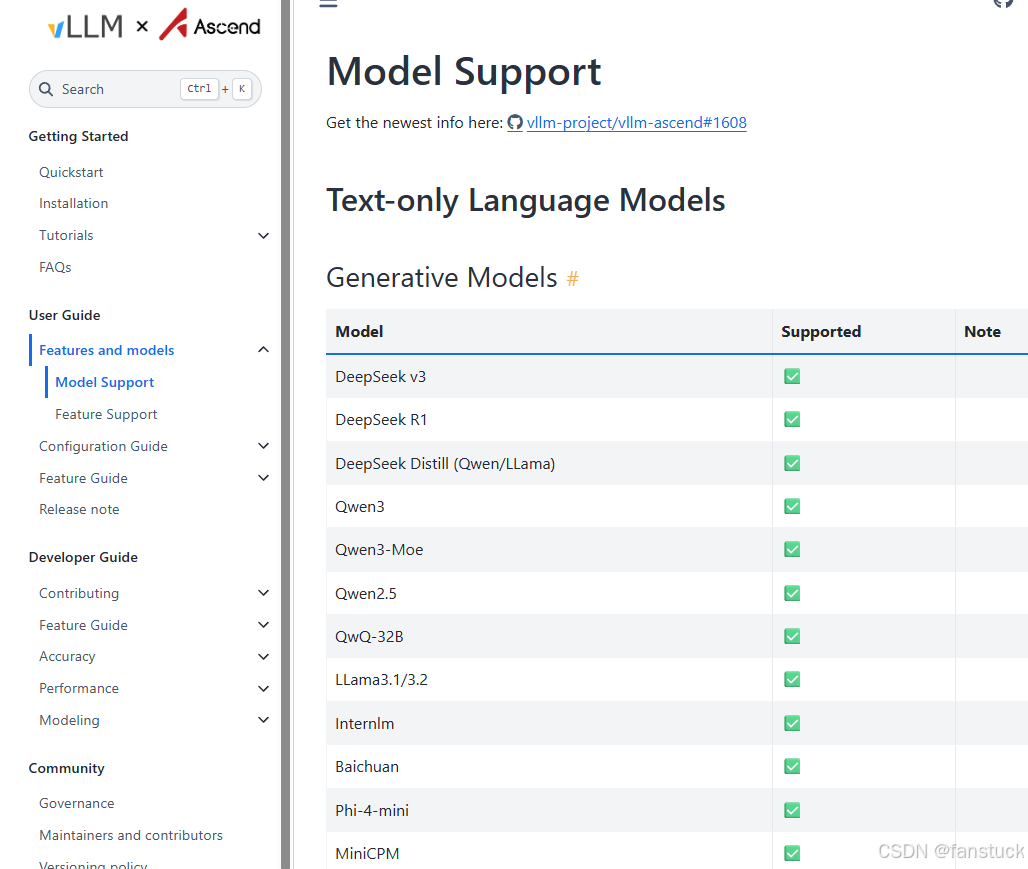Click the Supported column header
The height and width of the screenshot is (869, 1028).
(863, 332)
